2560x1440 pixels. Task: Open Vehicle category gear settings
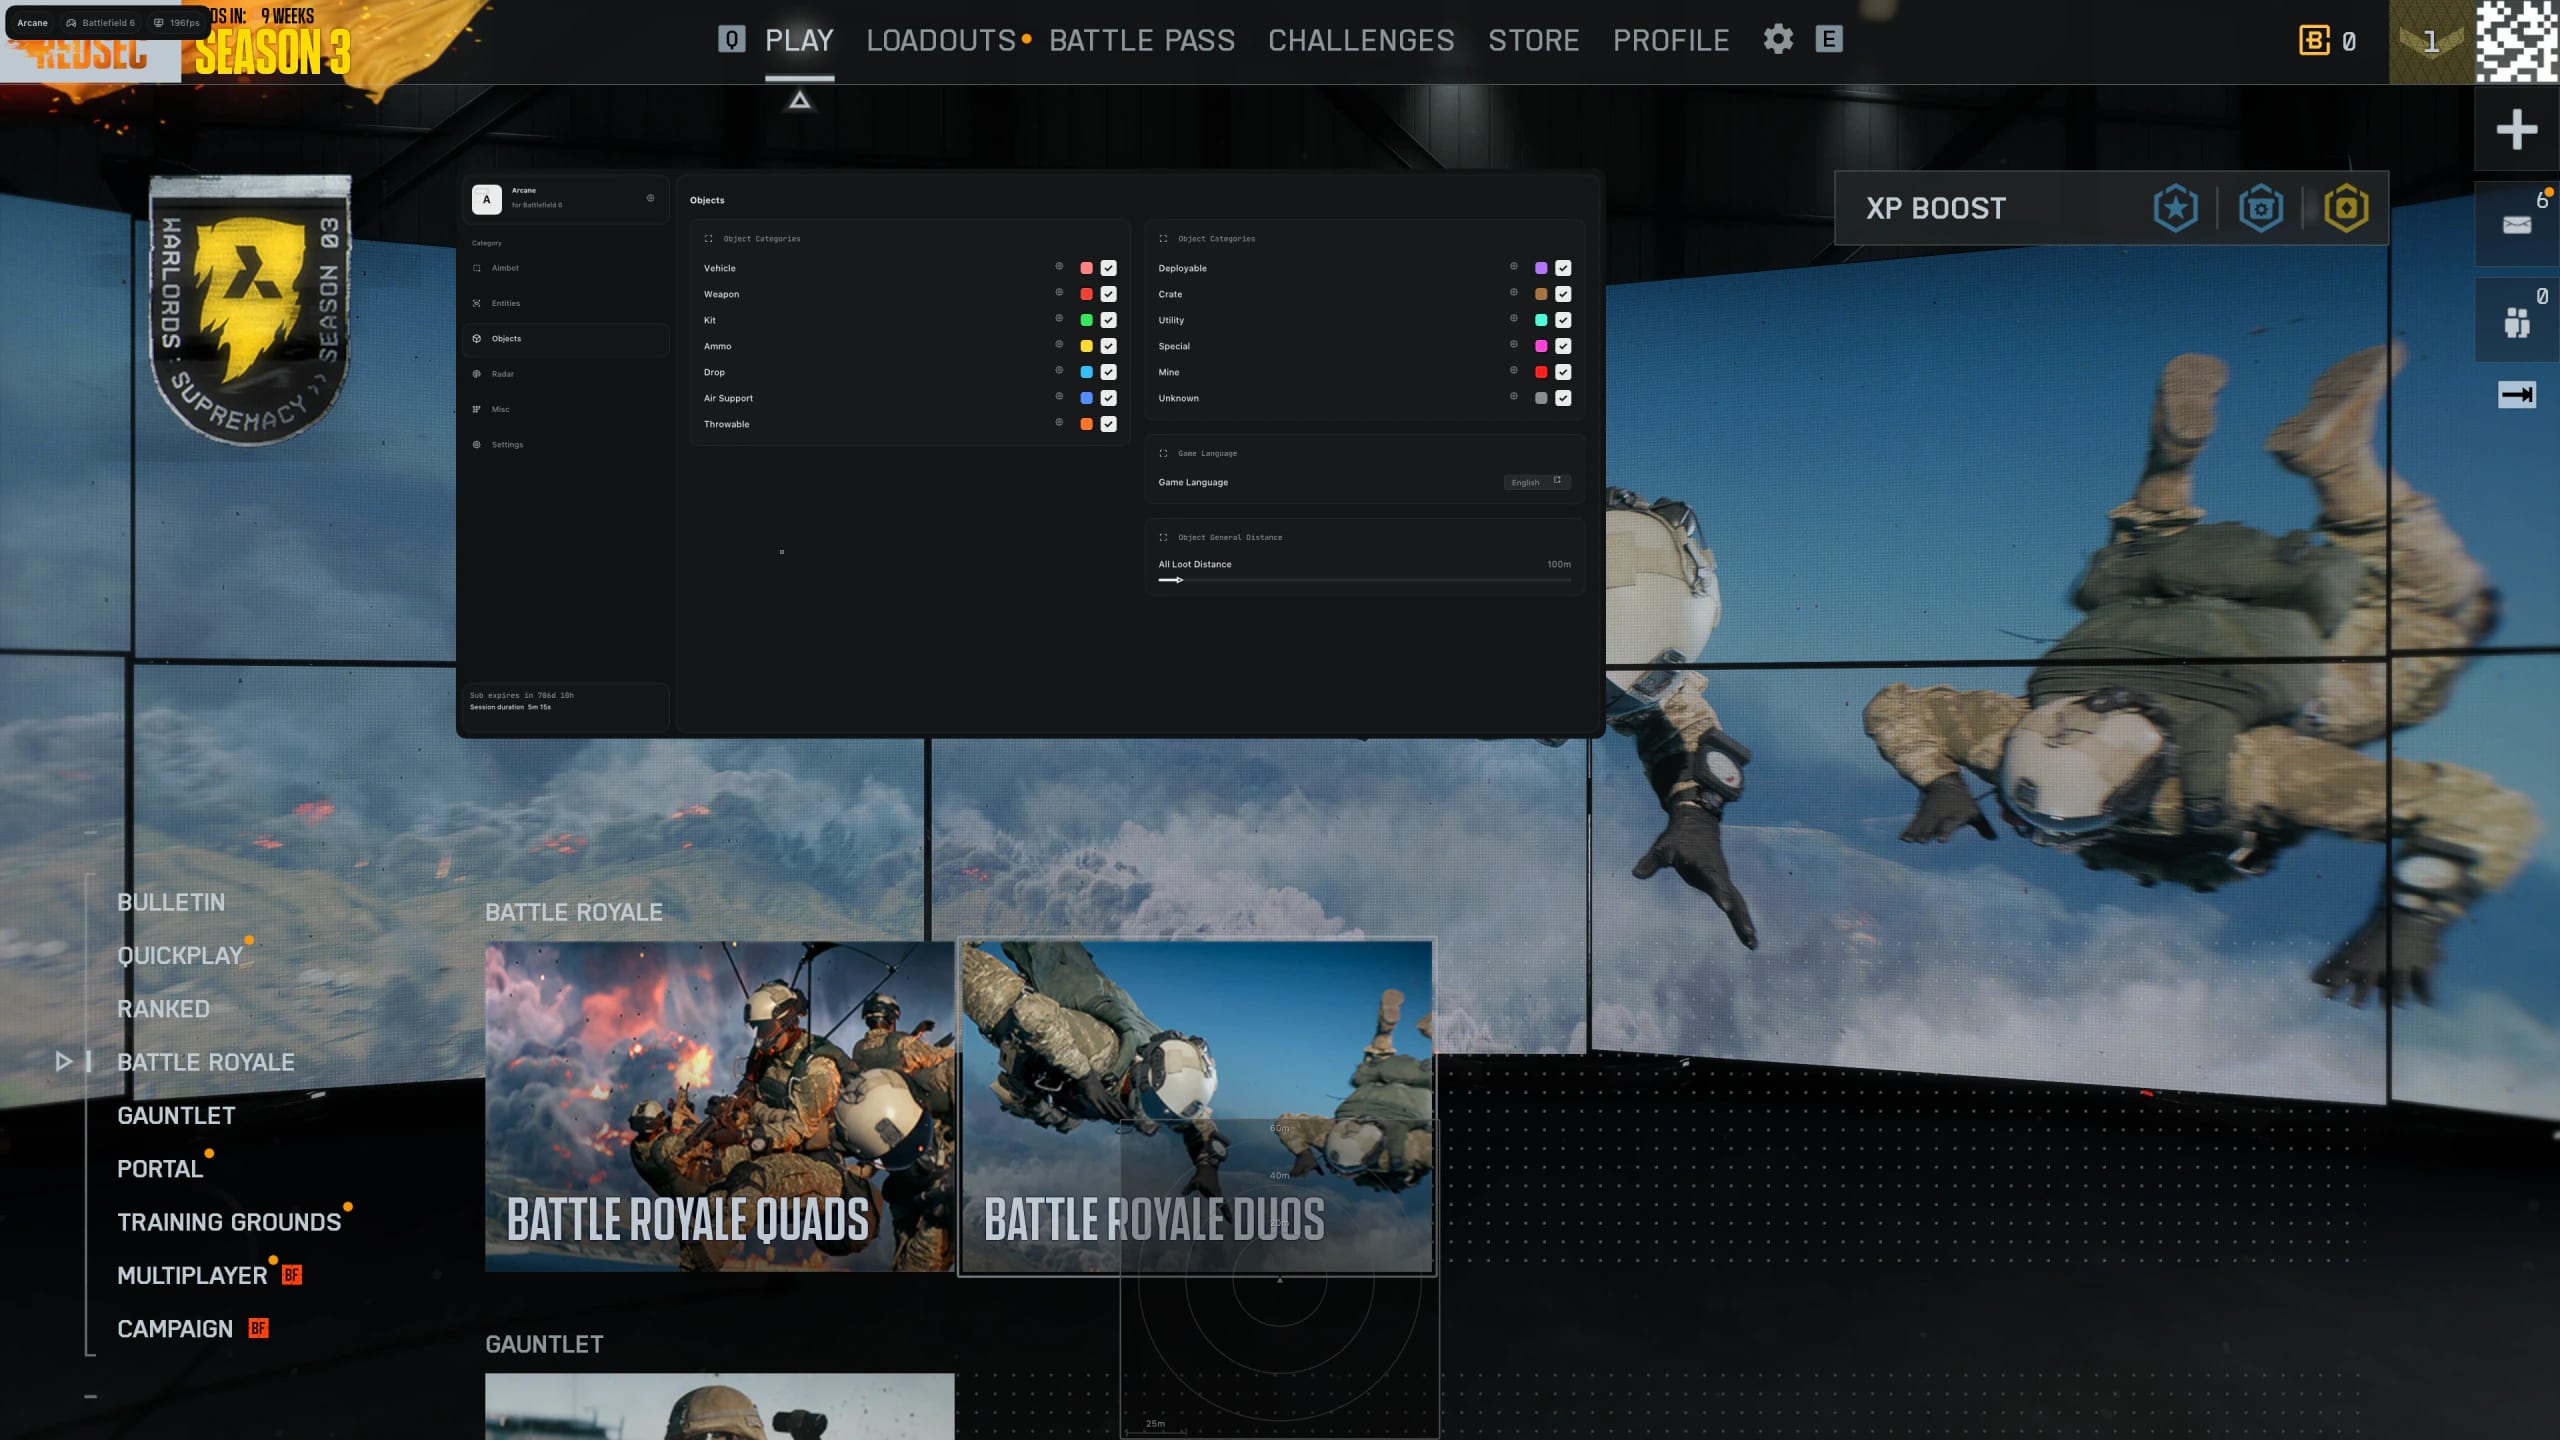point(1059,267)
